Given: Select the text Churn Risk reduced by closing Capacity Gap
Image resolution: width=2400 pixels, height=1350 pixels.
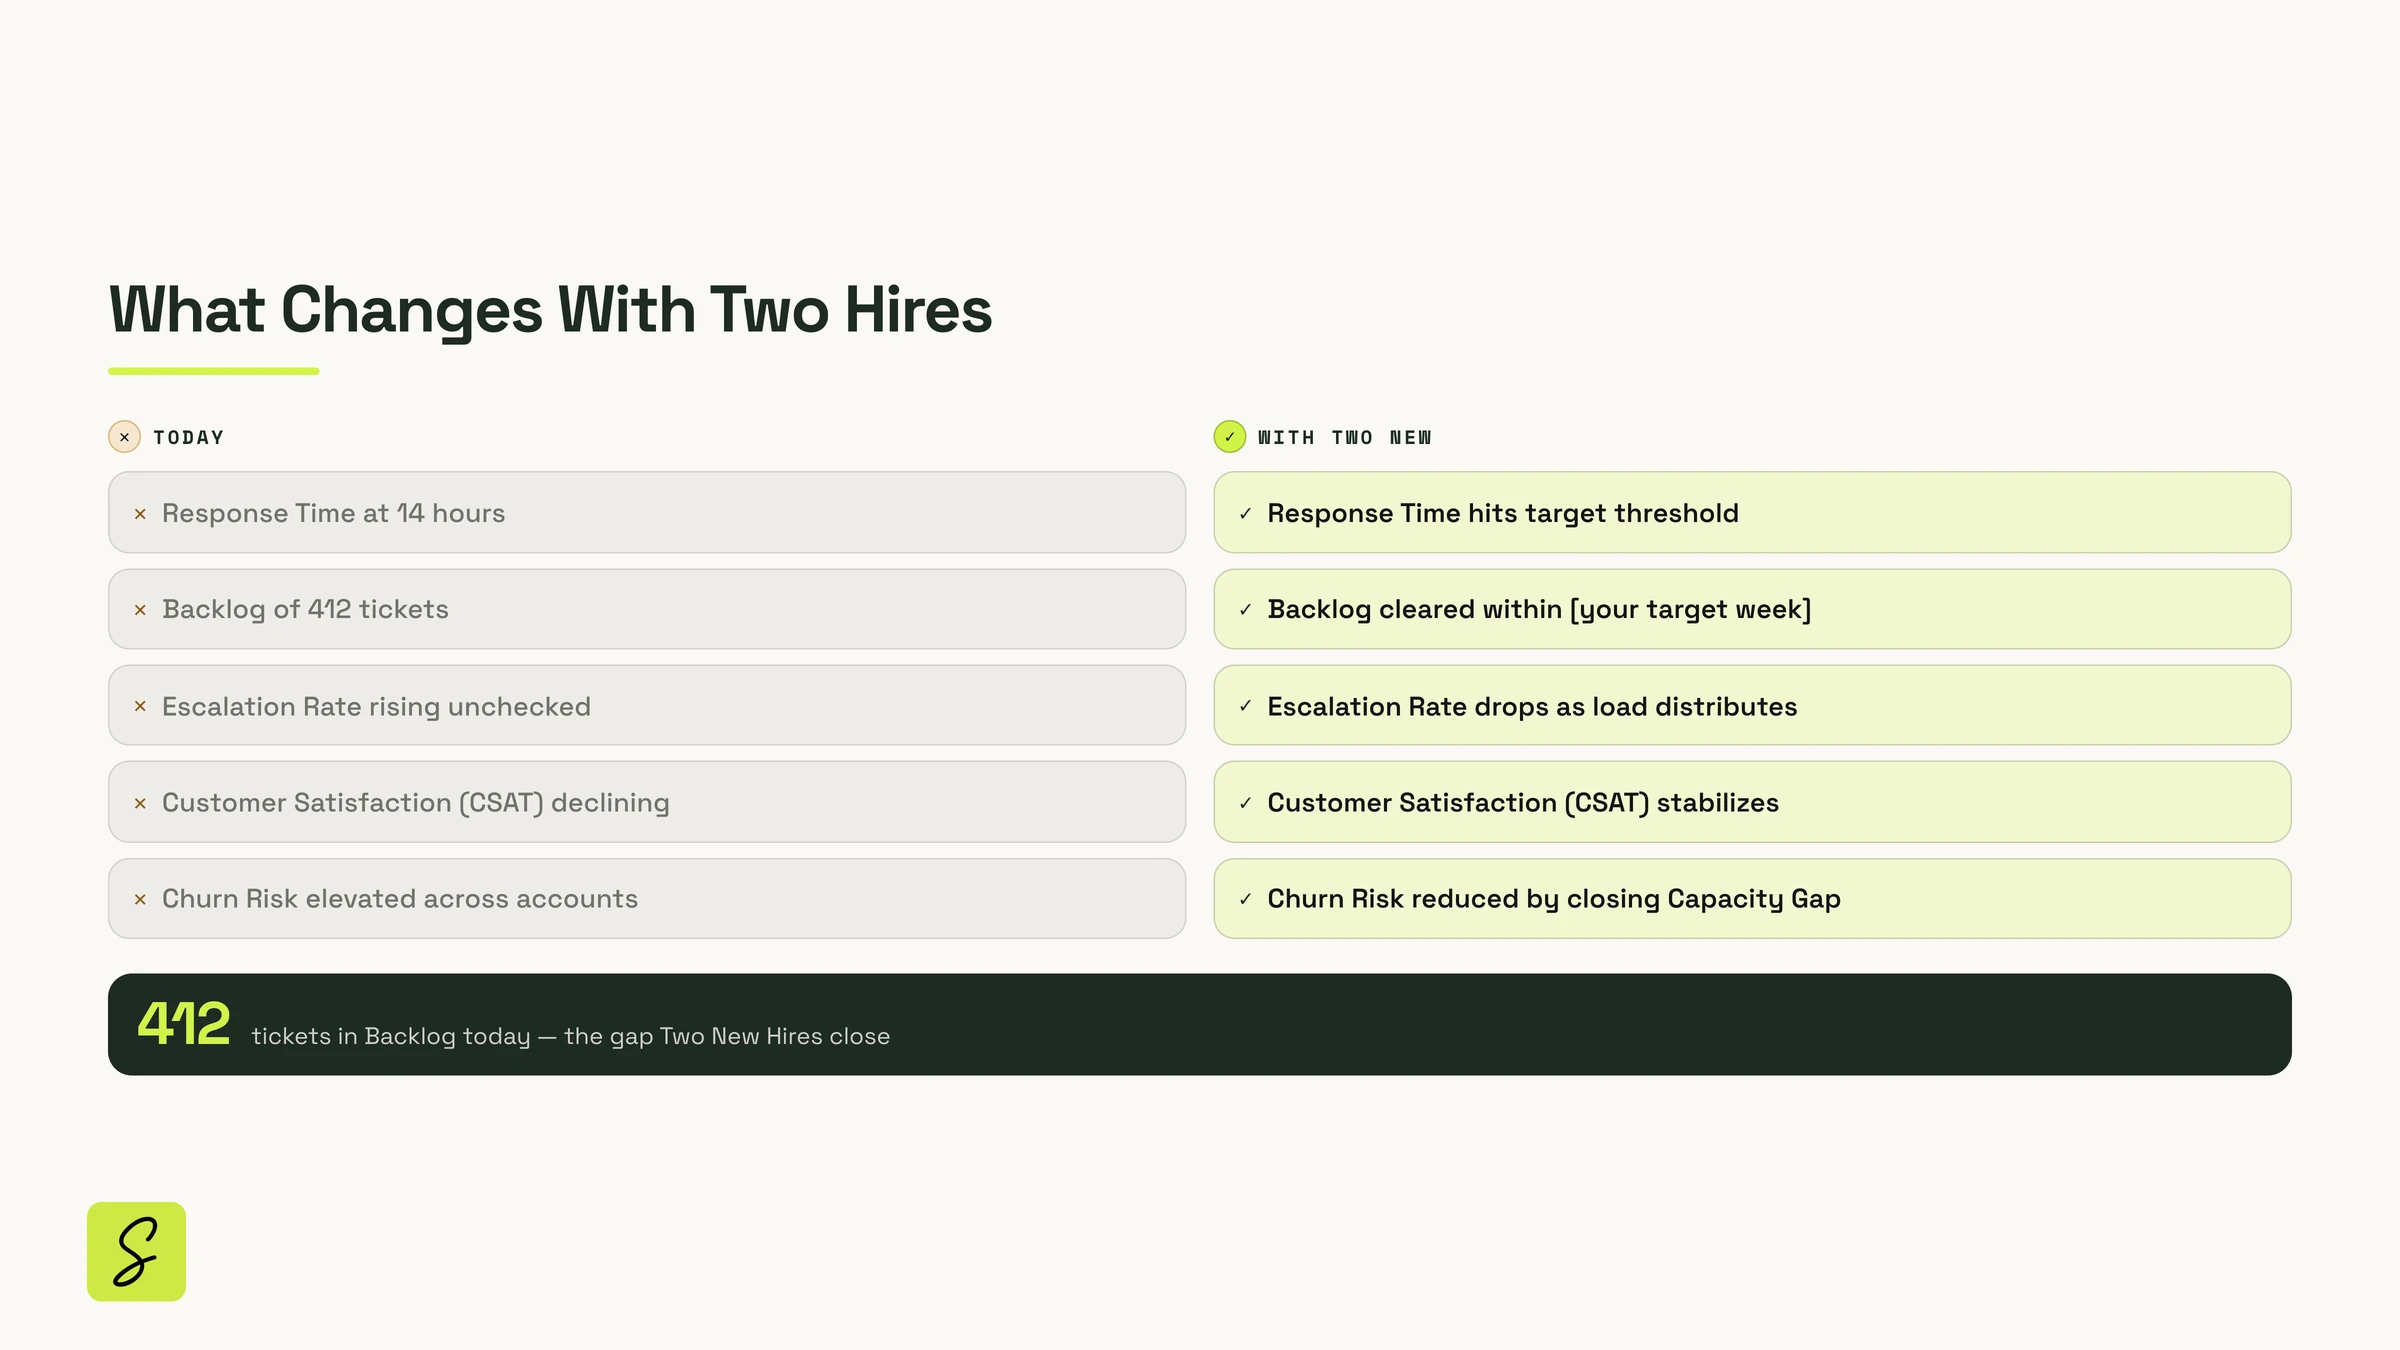Looking at the screenshot, I should (x=1554, y=898).
